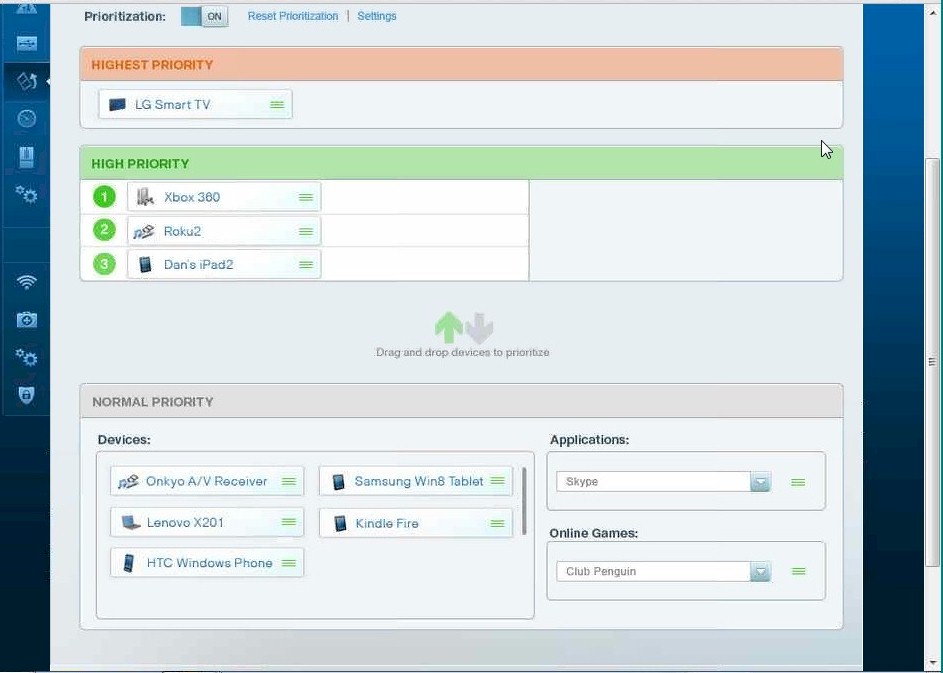The width and height of the screenshot is (943, 673).
Task: Open the Wireless Wi-Fi sidebar icon
Action: (26, 281)
